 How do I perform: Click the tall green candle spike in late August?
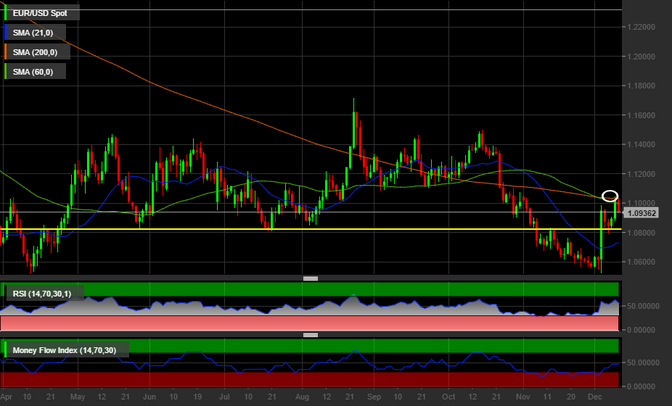(354, 125)
